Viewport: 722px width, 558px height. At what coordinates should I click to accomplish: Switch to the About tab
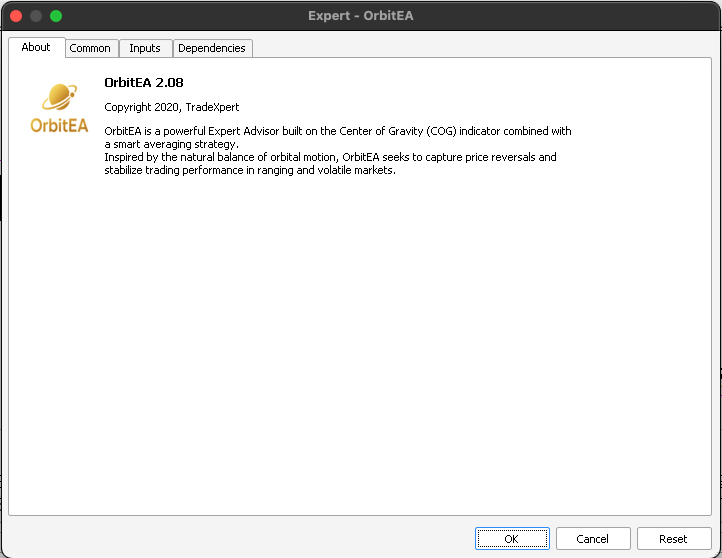point(36,47)
